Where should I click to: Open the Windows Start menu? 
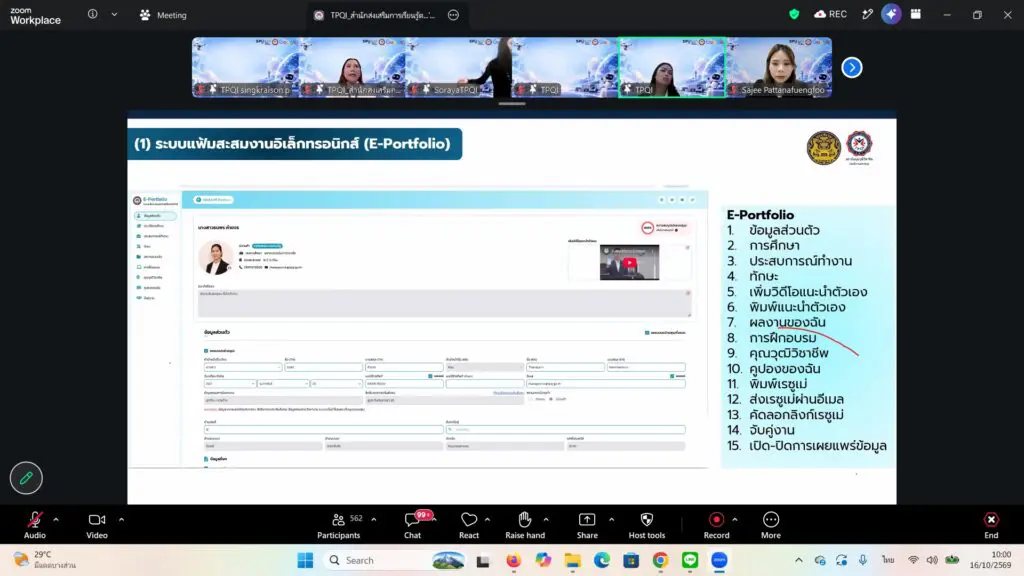[x=305, y=560]
